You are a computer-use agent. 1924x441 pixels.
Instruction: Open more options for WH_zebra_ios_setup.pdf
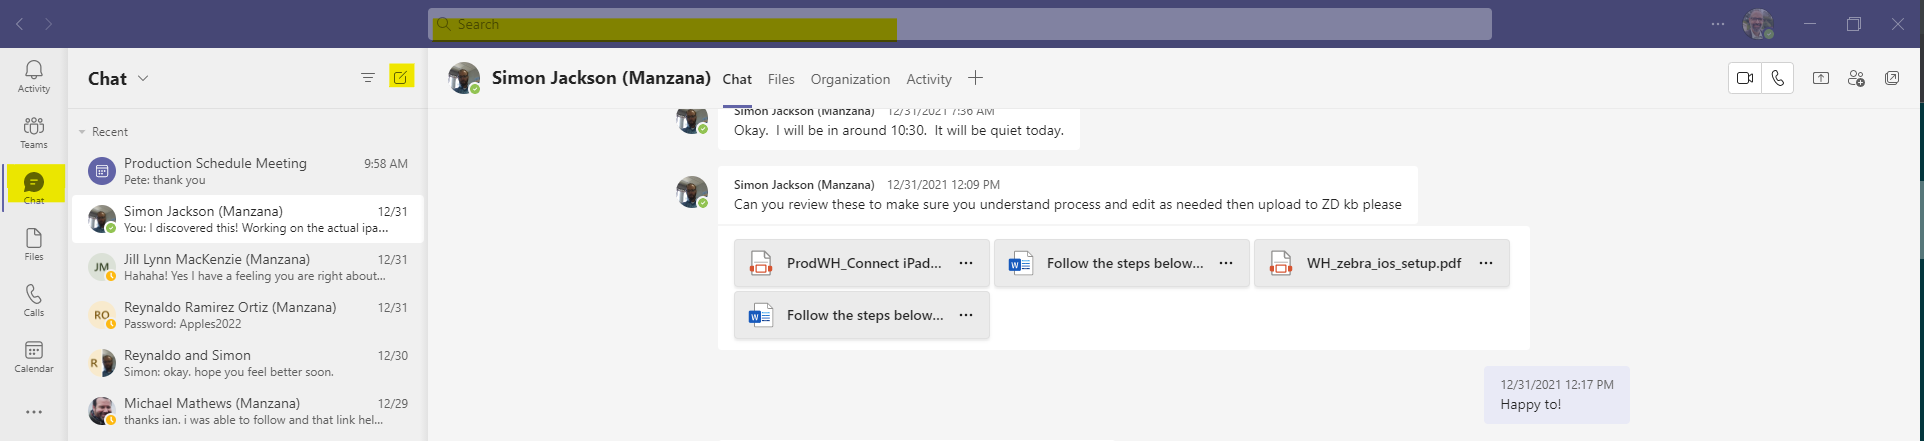[x=1486, y=263]
